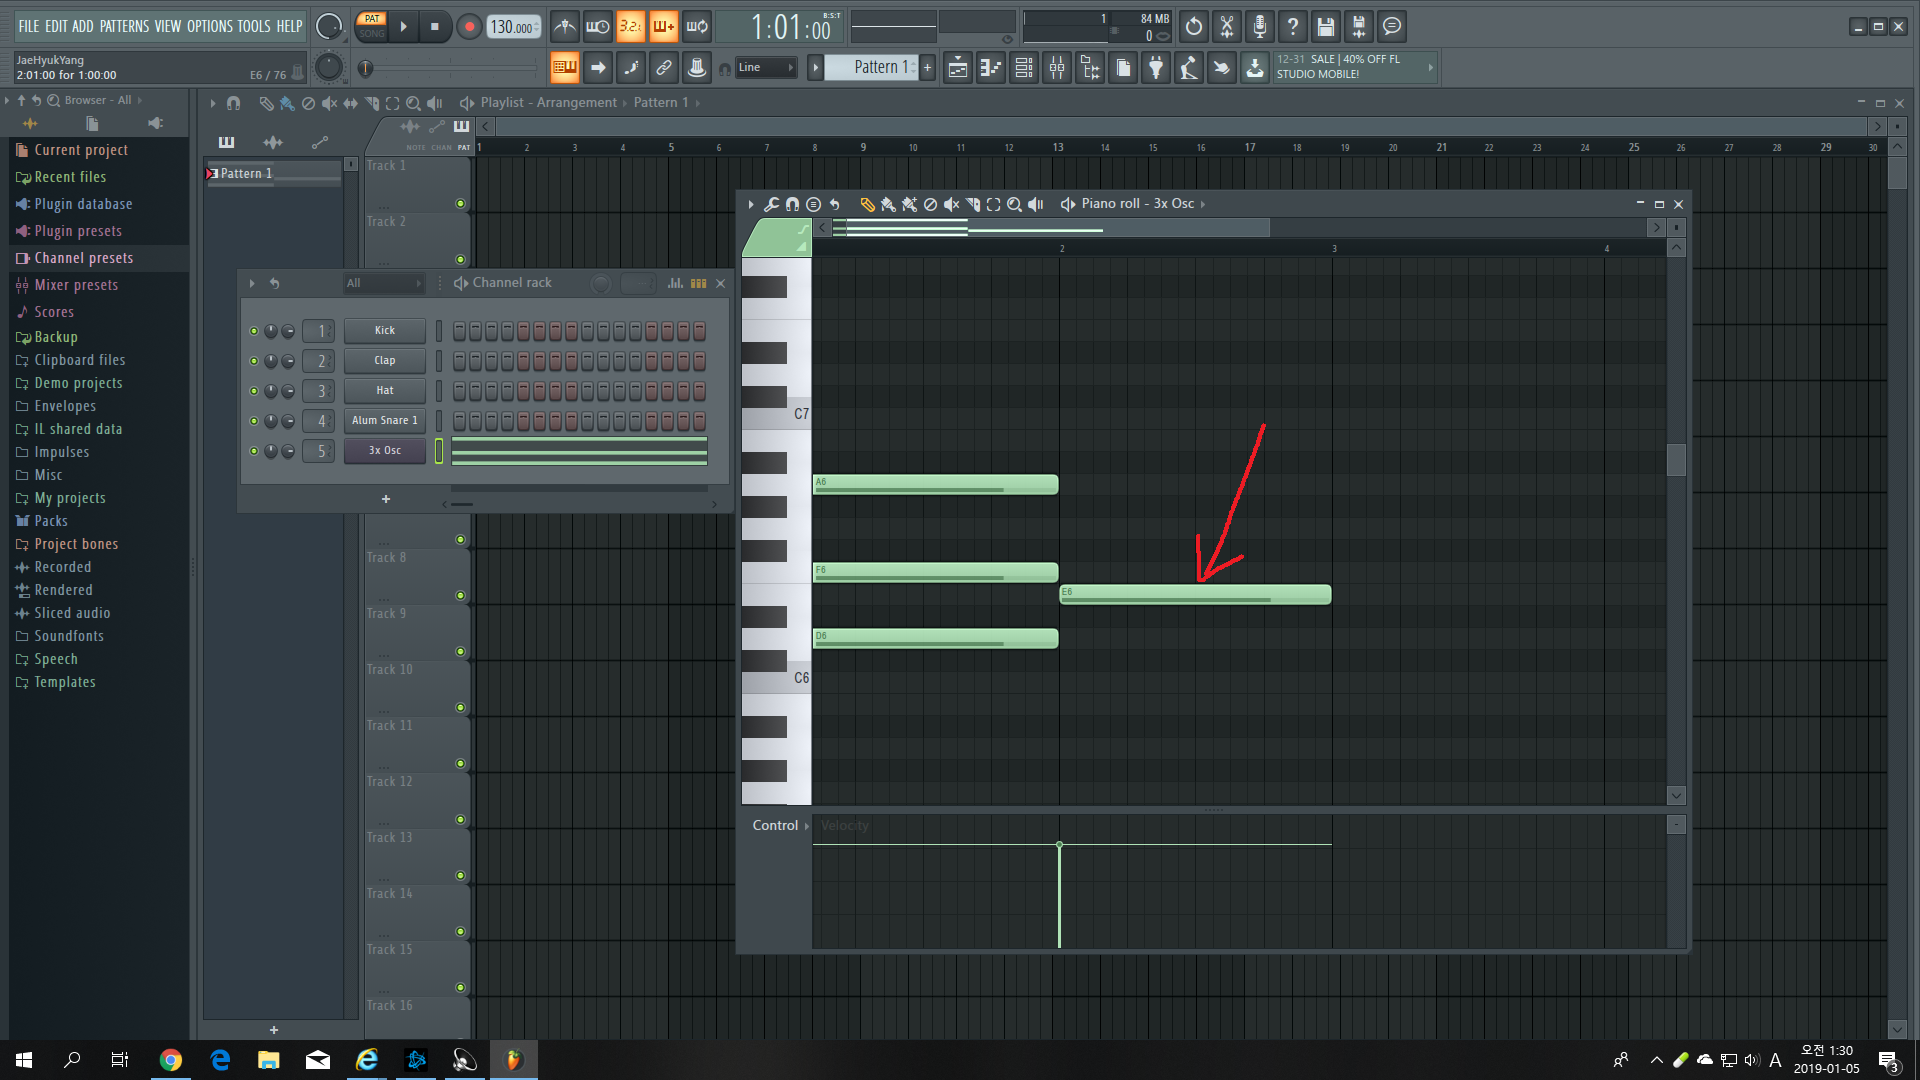Click the Play button in transport

(x=404, y=27)
